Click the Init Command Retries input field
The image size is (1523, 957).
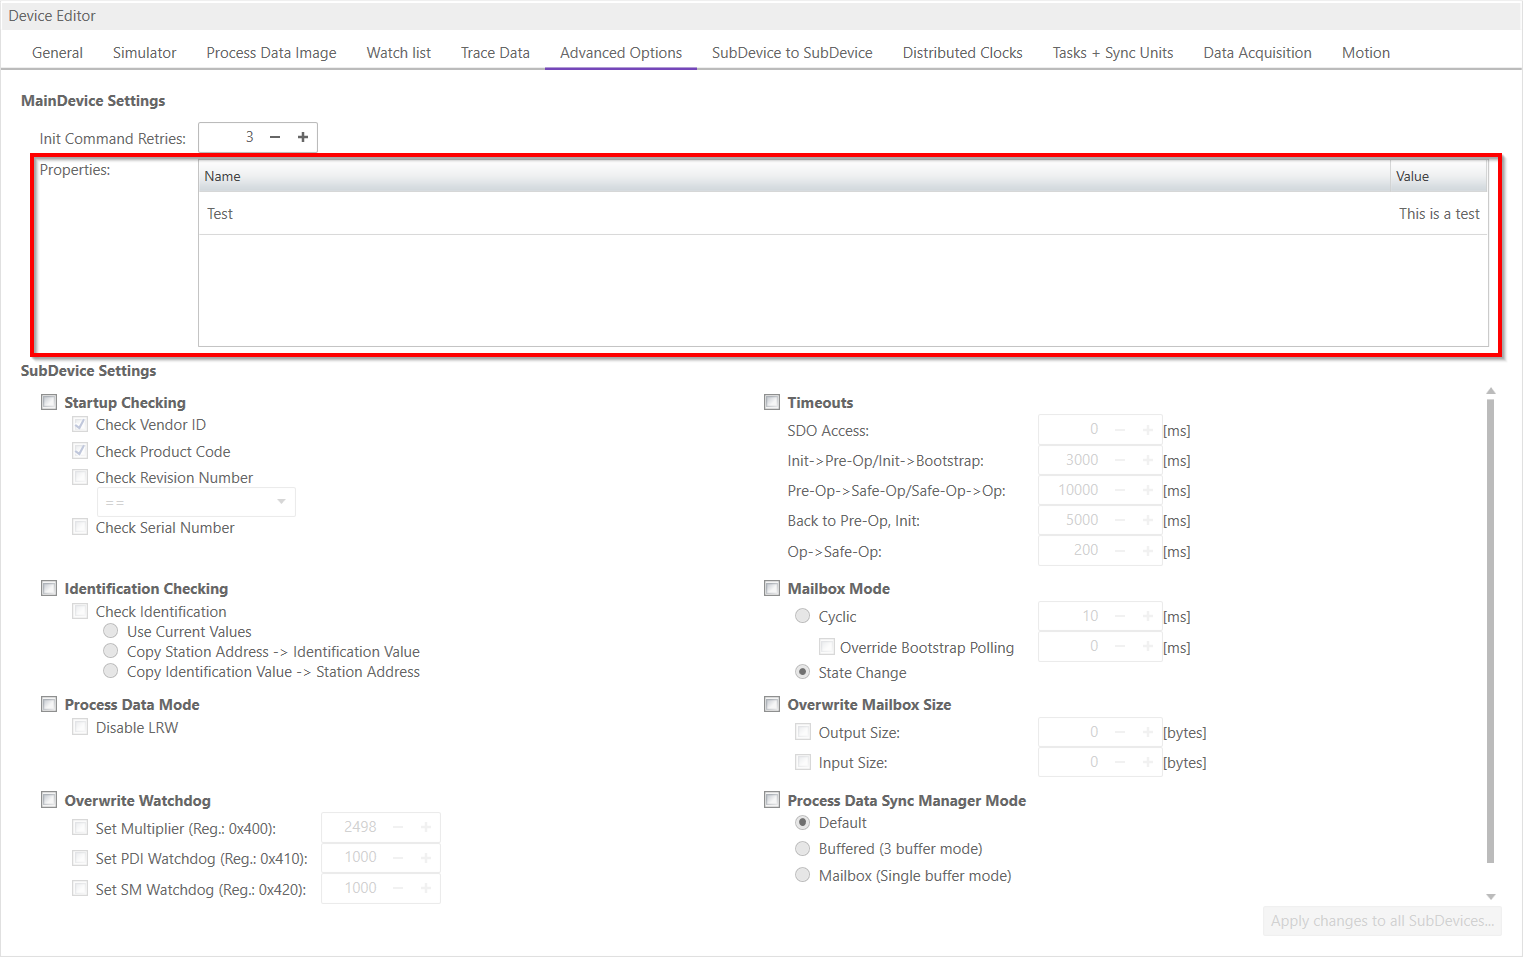point(229,137)
